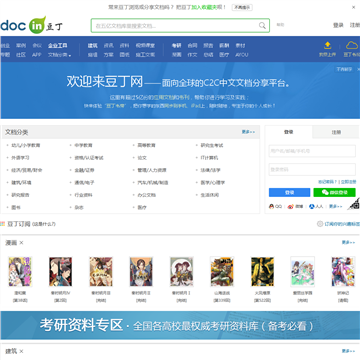Close the top favorites reminder bar

pos(354,7)
